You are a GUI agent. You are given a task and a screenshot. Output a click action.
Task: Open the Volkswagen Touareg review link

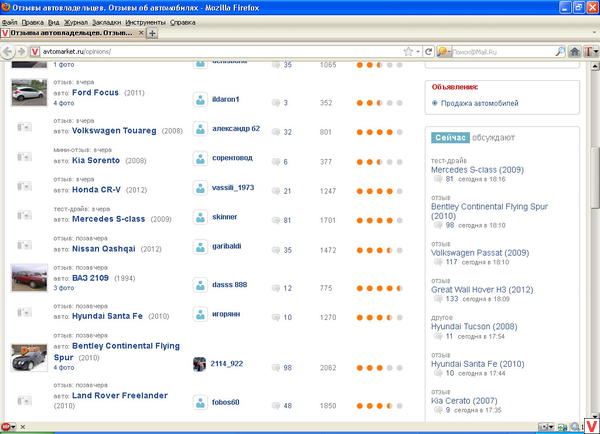click(x=114, y=131)
